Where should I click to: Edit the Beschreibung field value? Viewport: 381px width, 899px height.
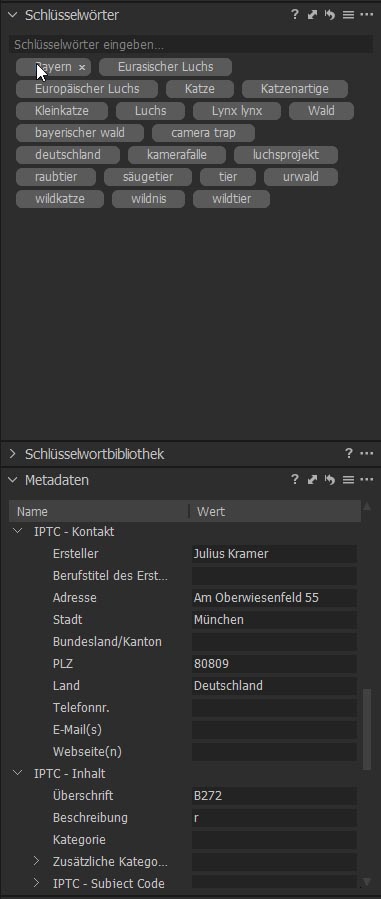click(274, 818)
